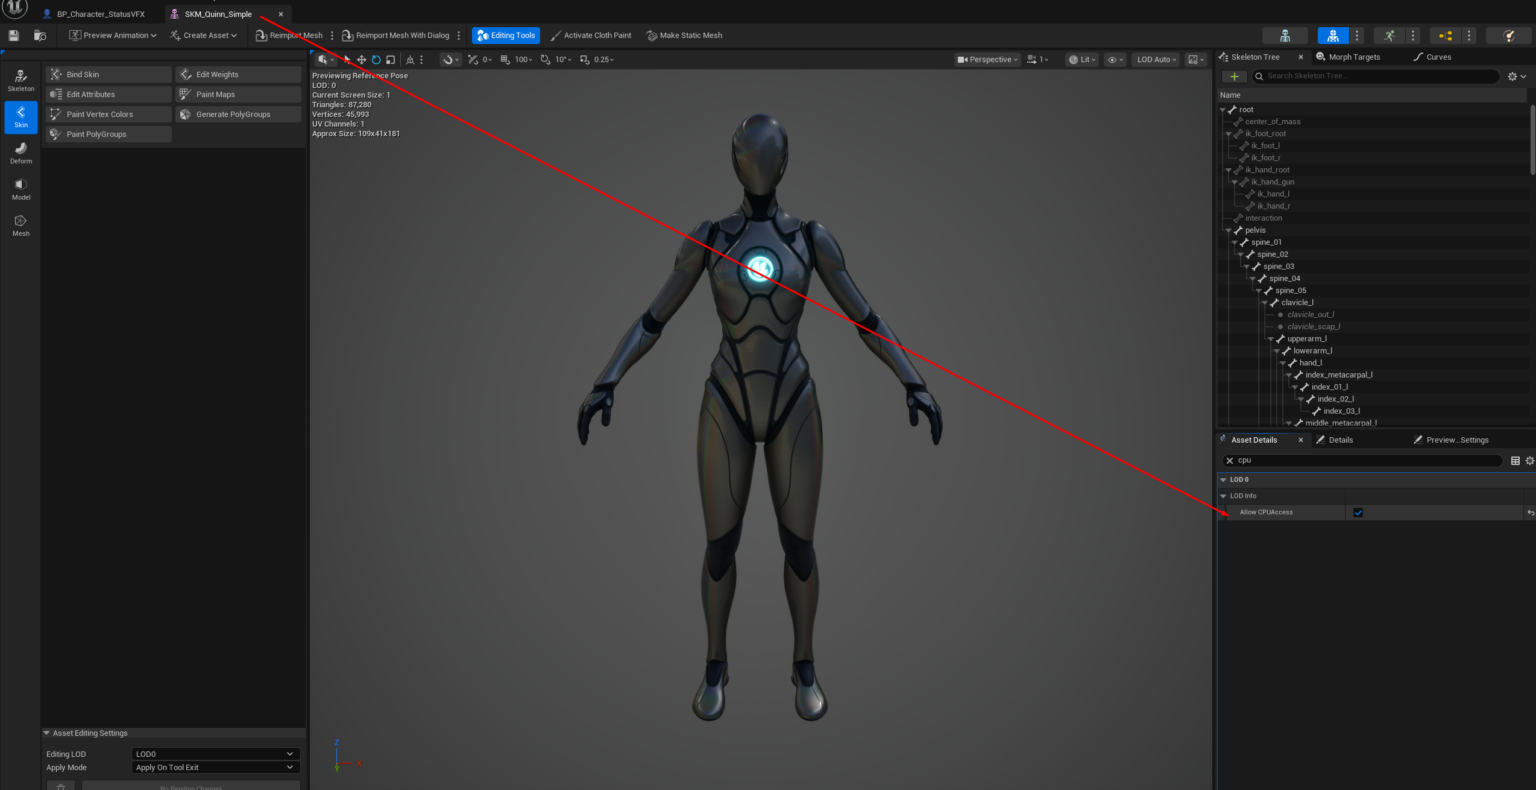Screen dimensions: 1536x790
Task: Switch to Skeleton editing mode in sidebar
Action: point(21,81)
